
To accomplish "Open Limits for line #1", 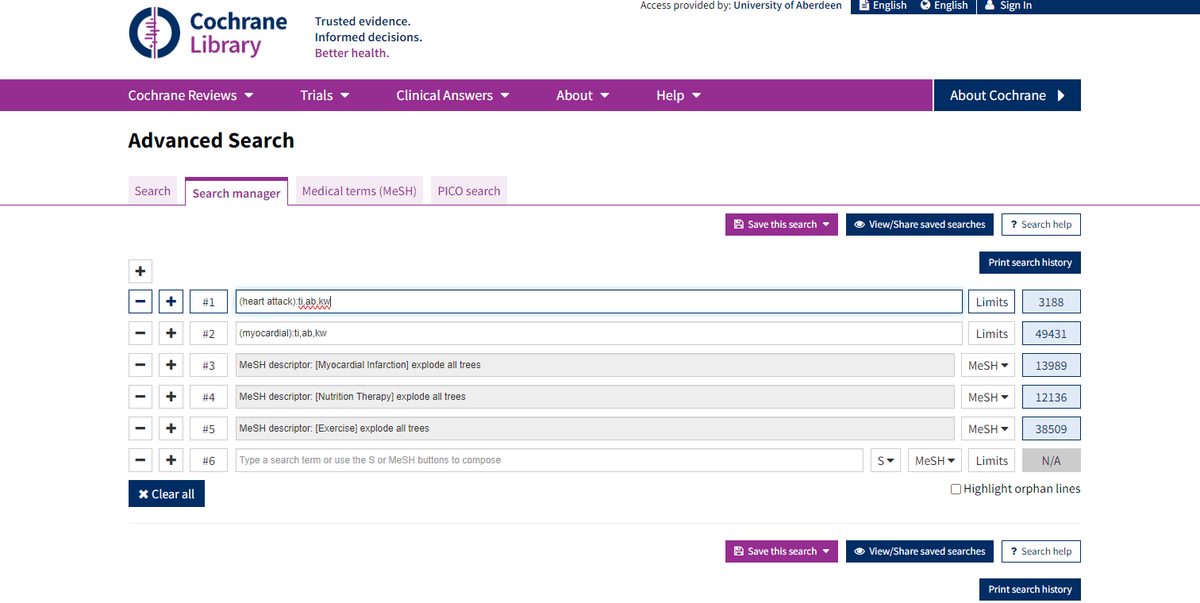I will point(991,302).
